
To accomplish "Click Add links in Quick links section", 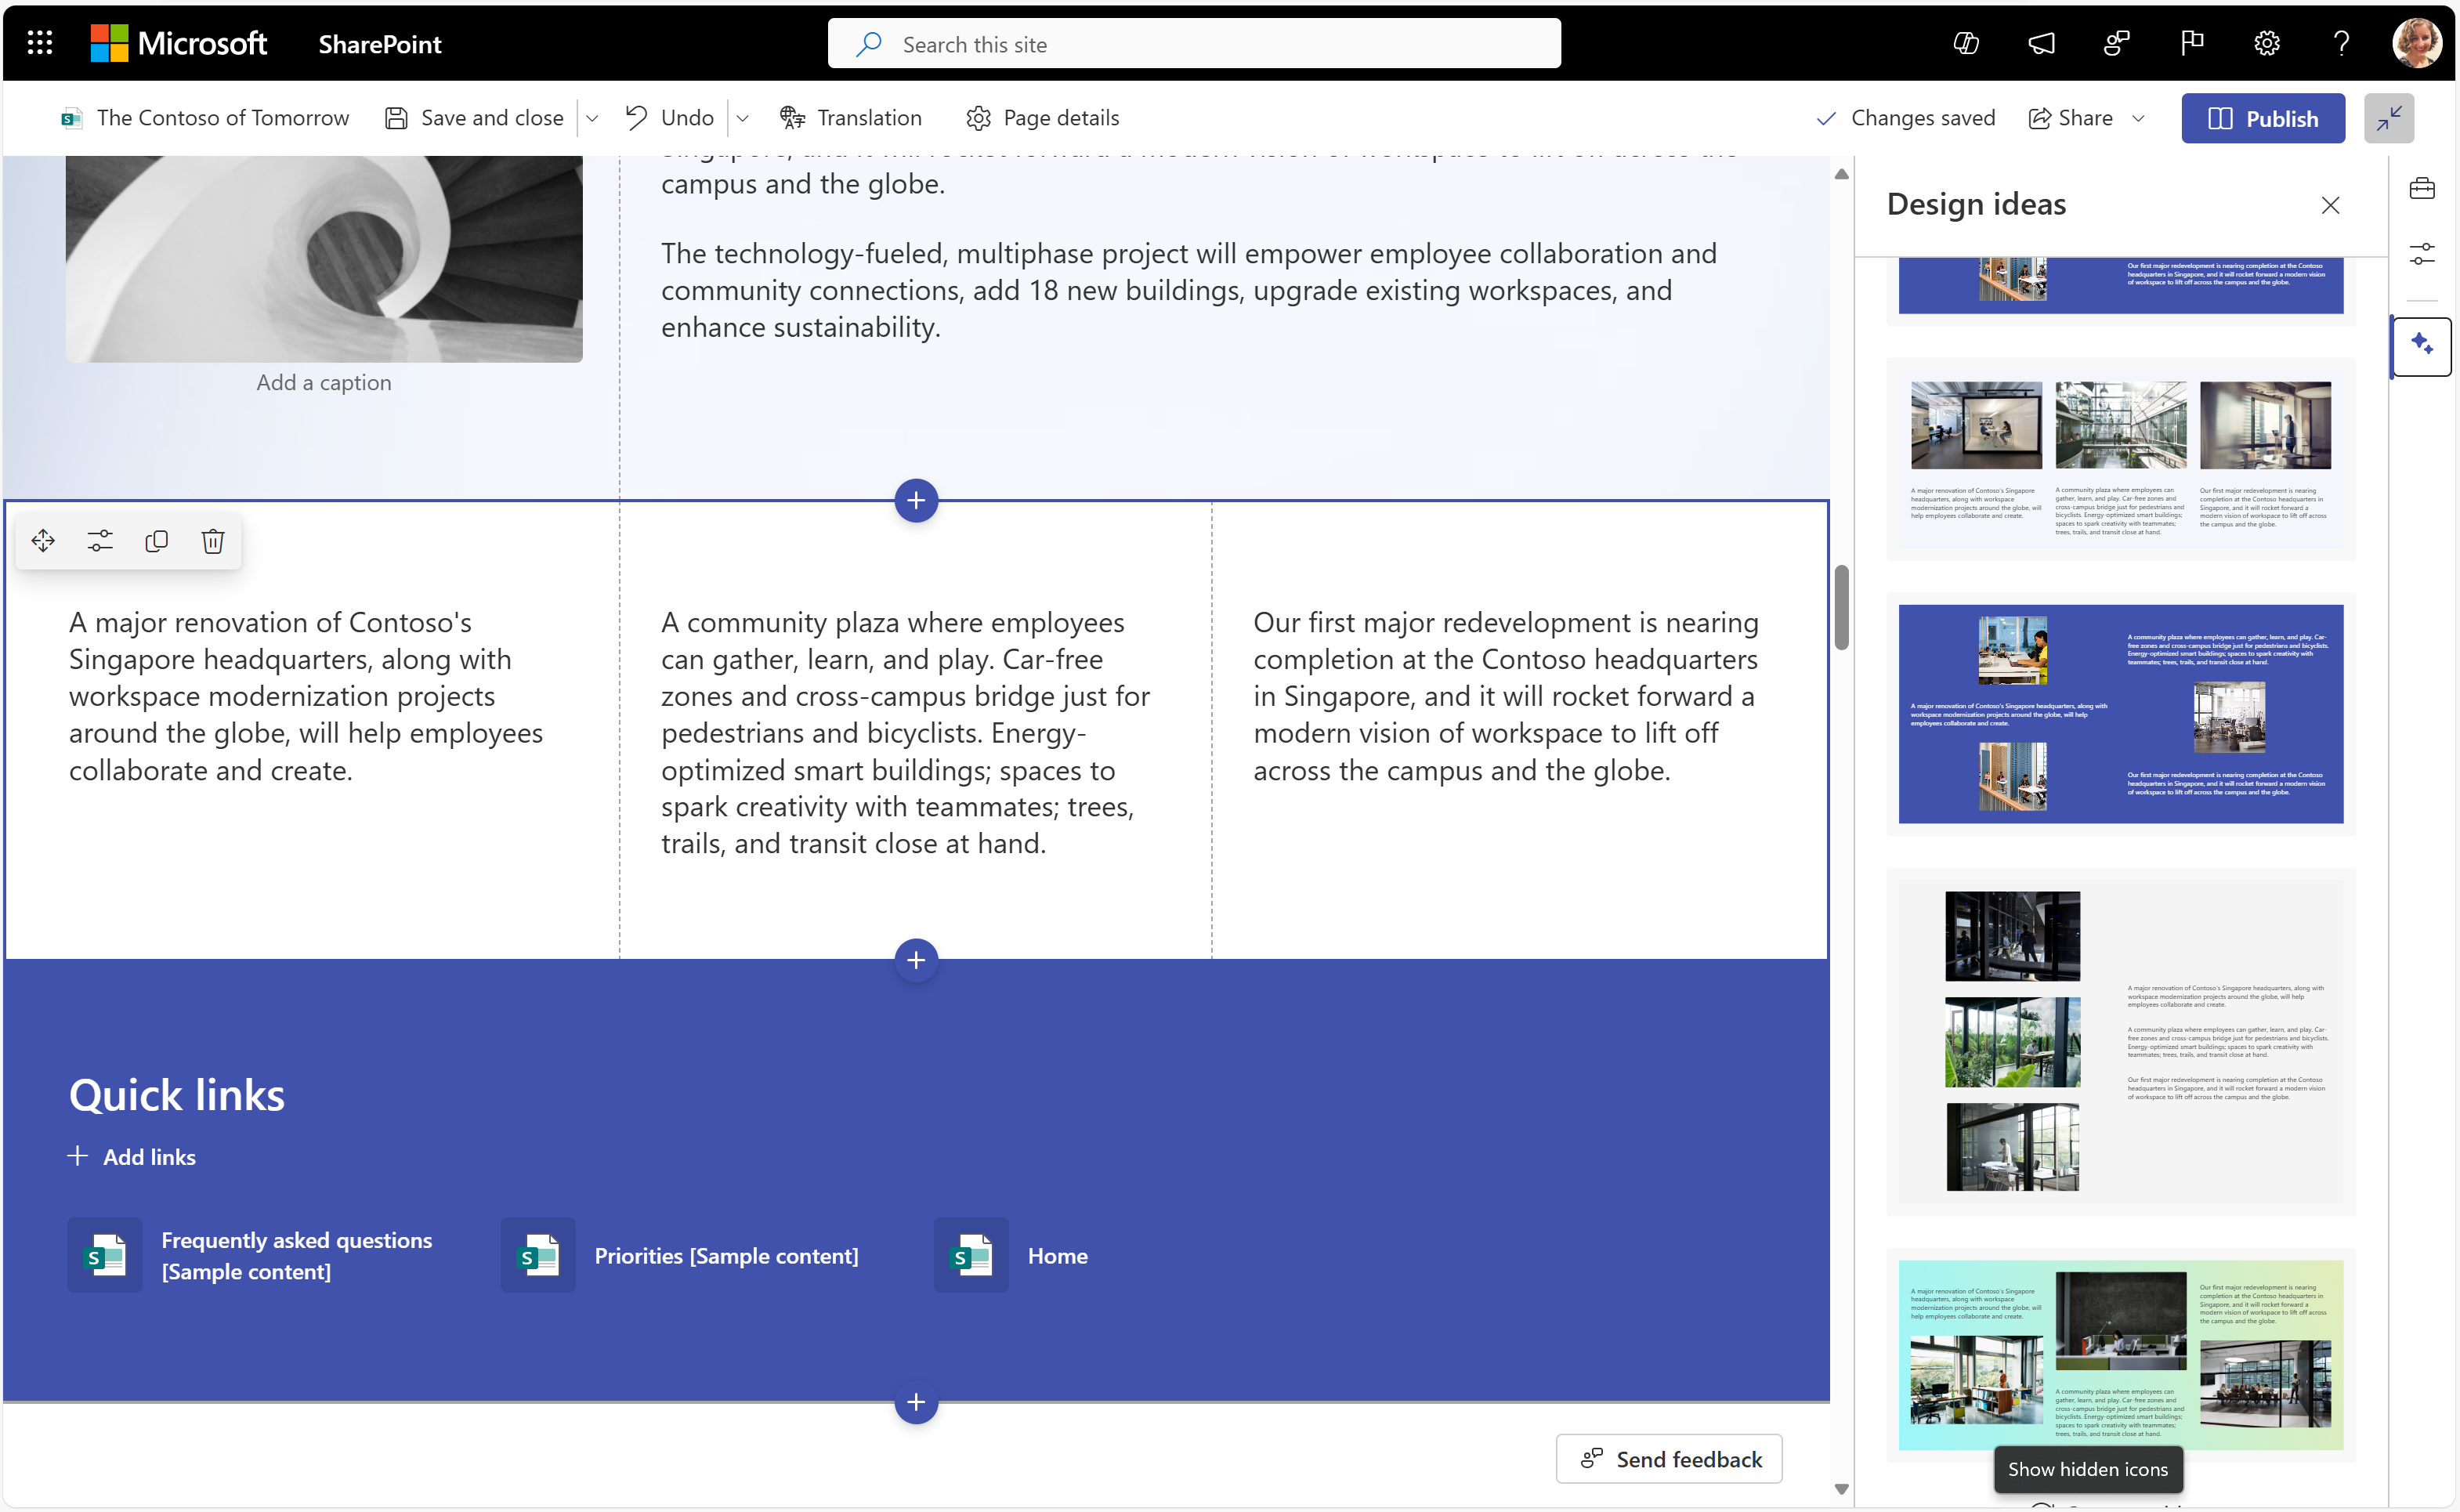I will click(130, 1156).
